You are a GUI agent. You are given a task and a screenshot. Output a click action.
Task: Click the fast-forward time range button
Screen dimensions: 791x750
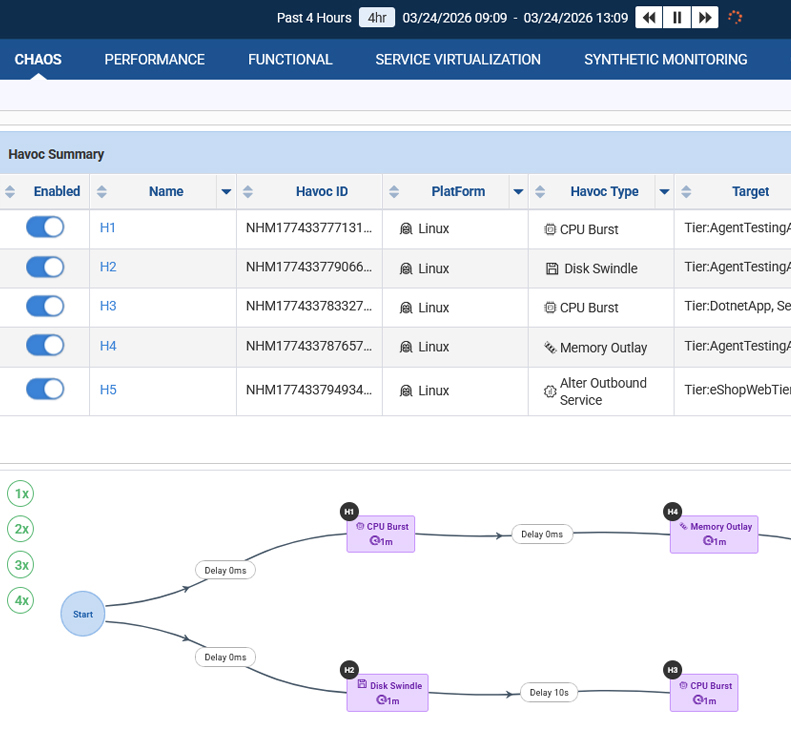pos(705,18)
